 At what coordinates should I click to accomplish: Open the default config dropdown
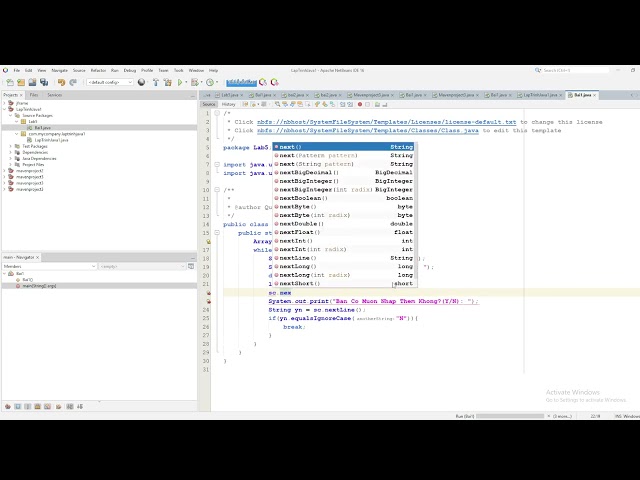[110, 82]
